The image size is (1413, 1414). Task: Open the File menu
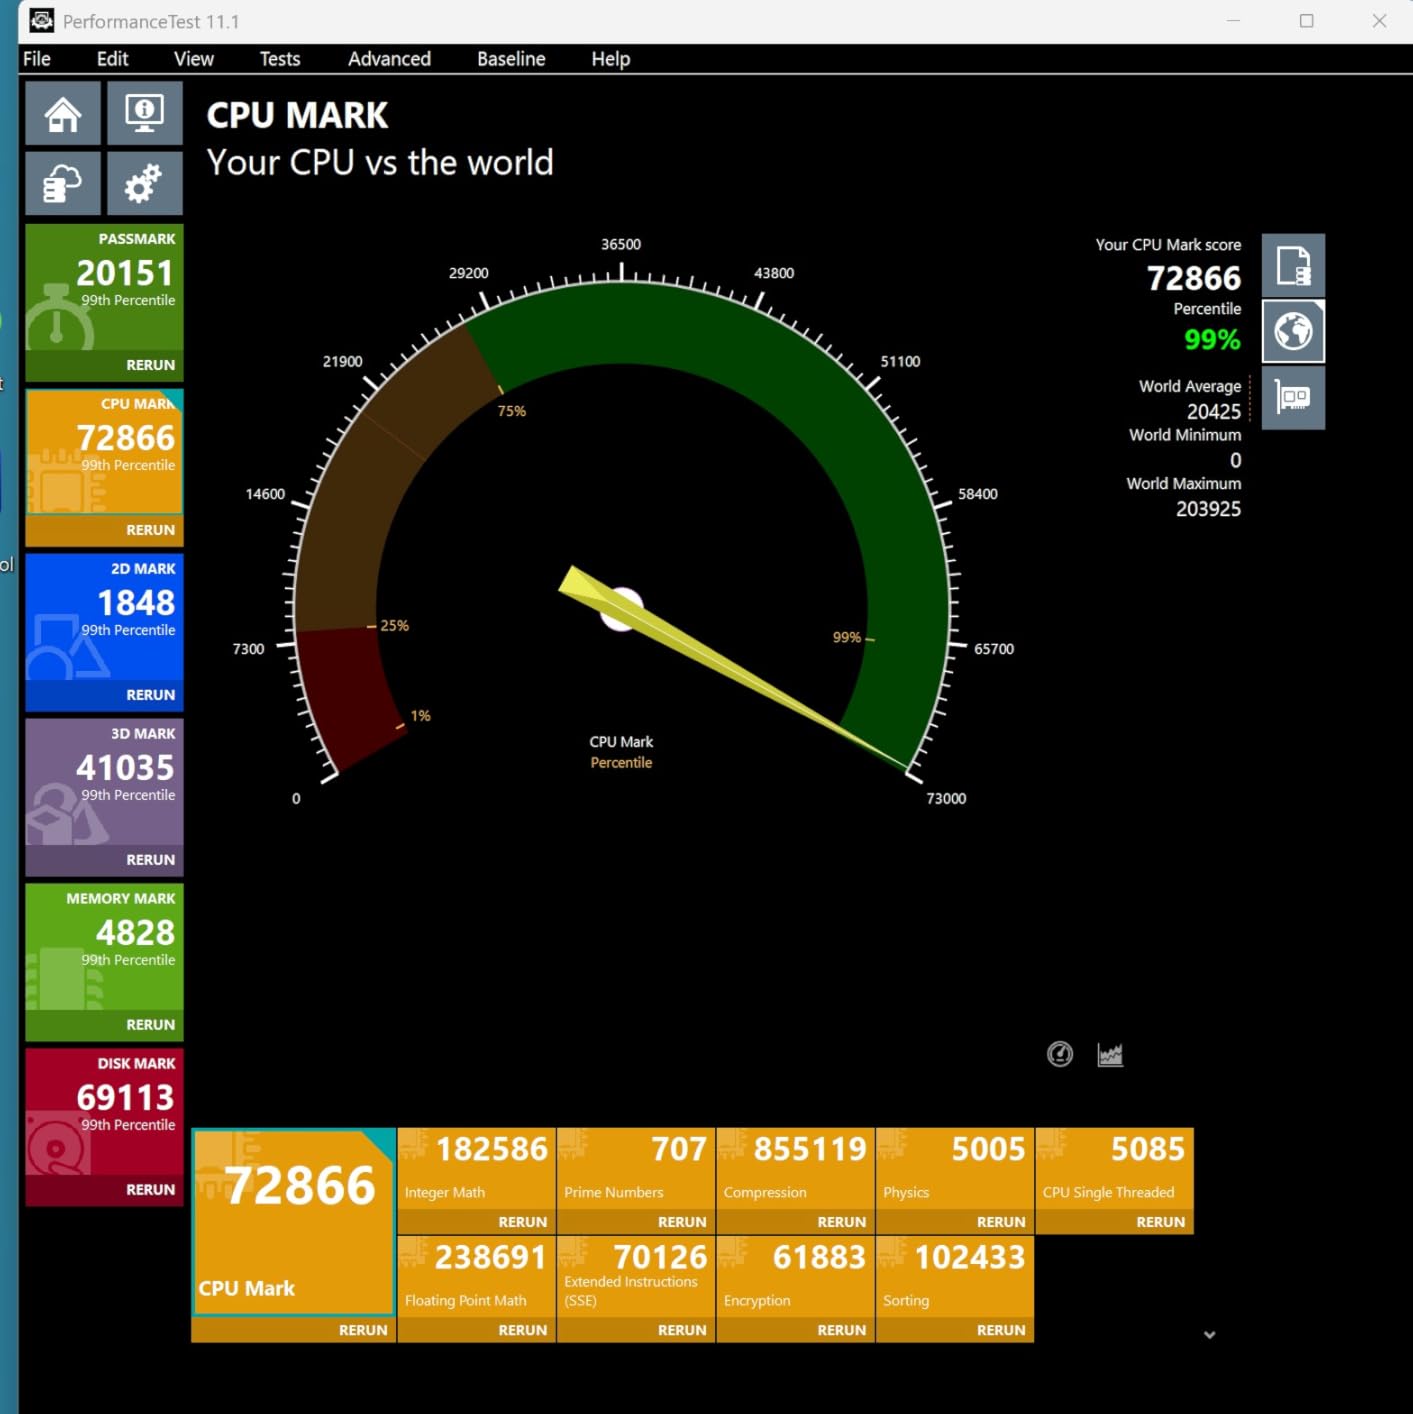(37, 59)
